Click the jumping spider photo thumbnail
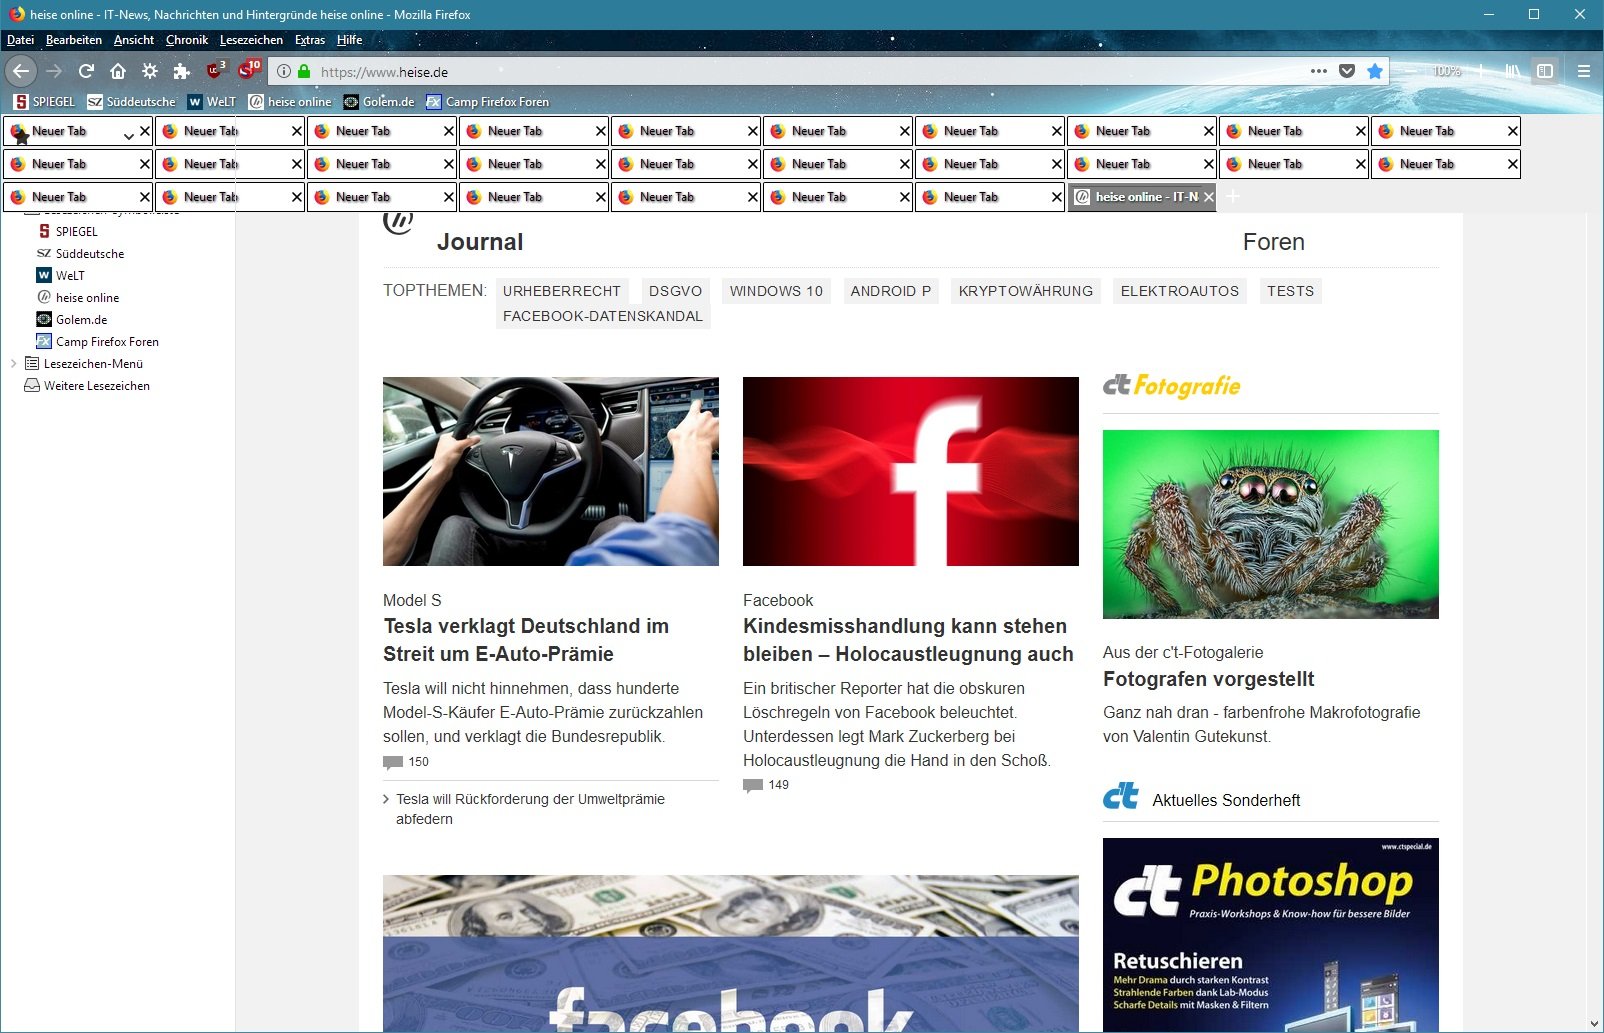The width and height of the screenshot is (1604, 1033). (x=1270, y=524)
